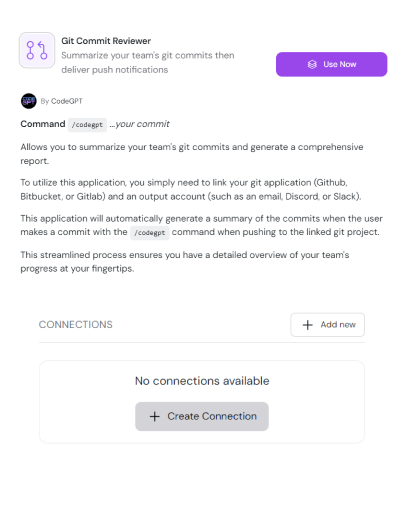Click the CONNECTIONS section heading
The width and height of the screenshot is (416, 519).
click(76, 325)
